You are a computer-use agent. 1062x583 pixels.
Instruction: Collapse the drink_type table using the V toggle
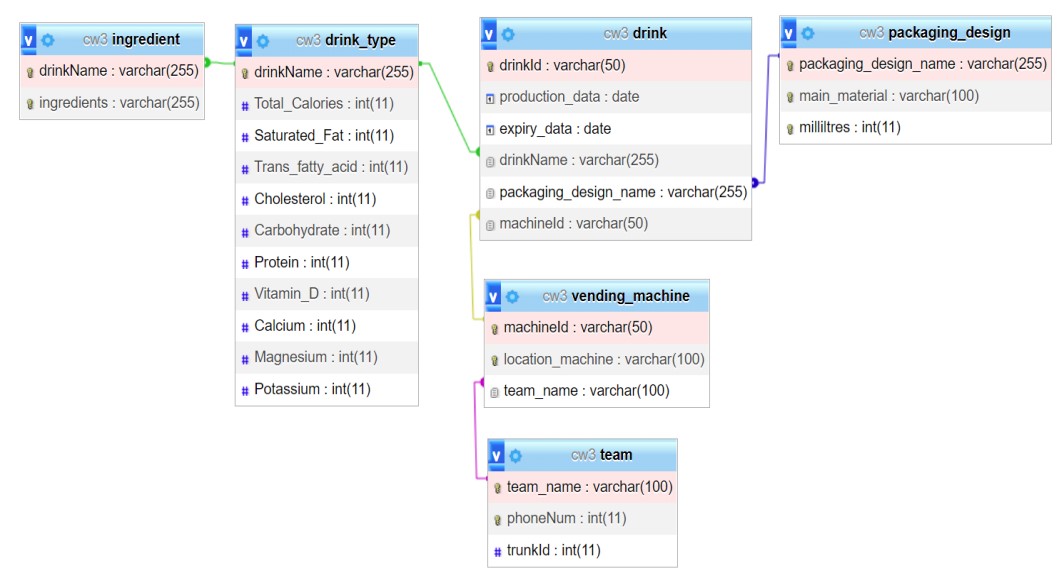[244, 41]
